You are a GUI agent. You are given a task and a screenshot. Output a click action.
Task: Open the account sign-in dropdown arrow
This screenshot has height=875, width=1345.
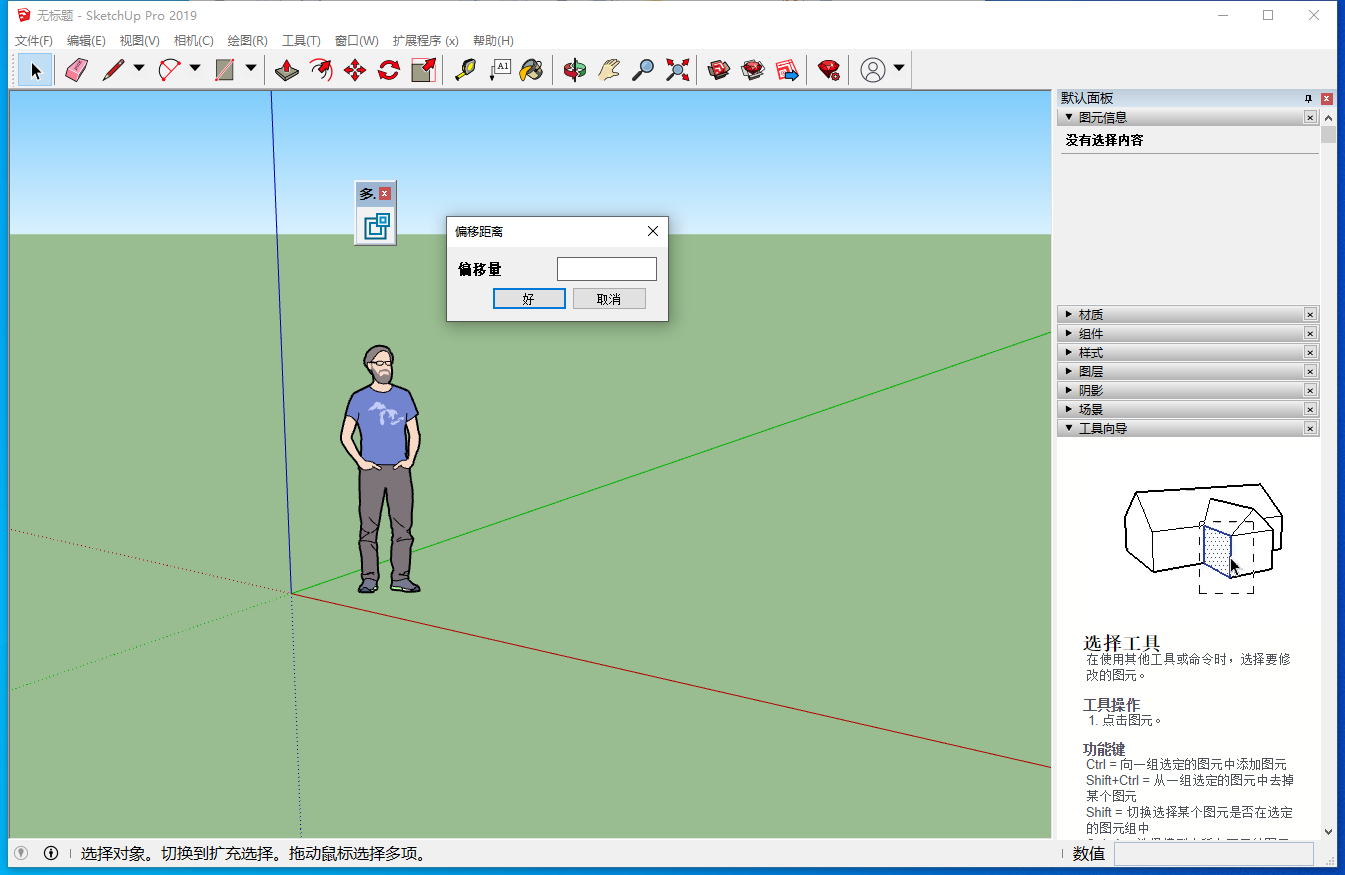pos(899,69)
